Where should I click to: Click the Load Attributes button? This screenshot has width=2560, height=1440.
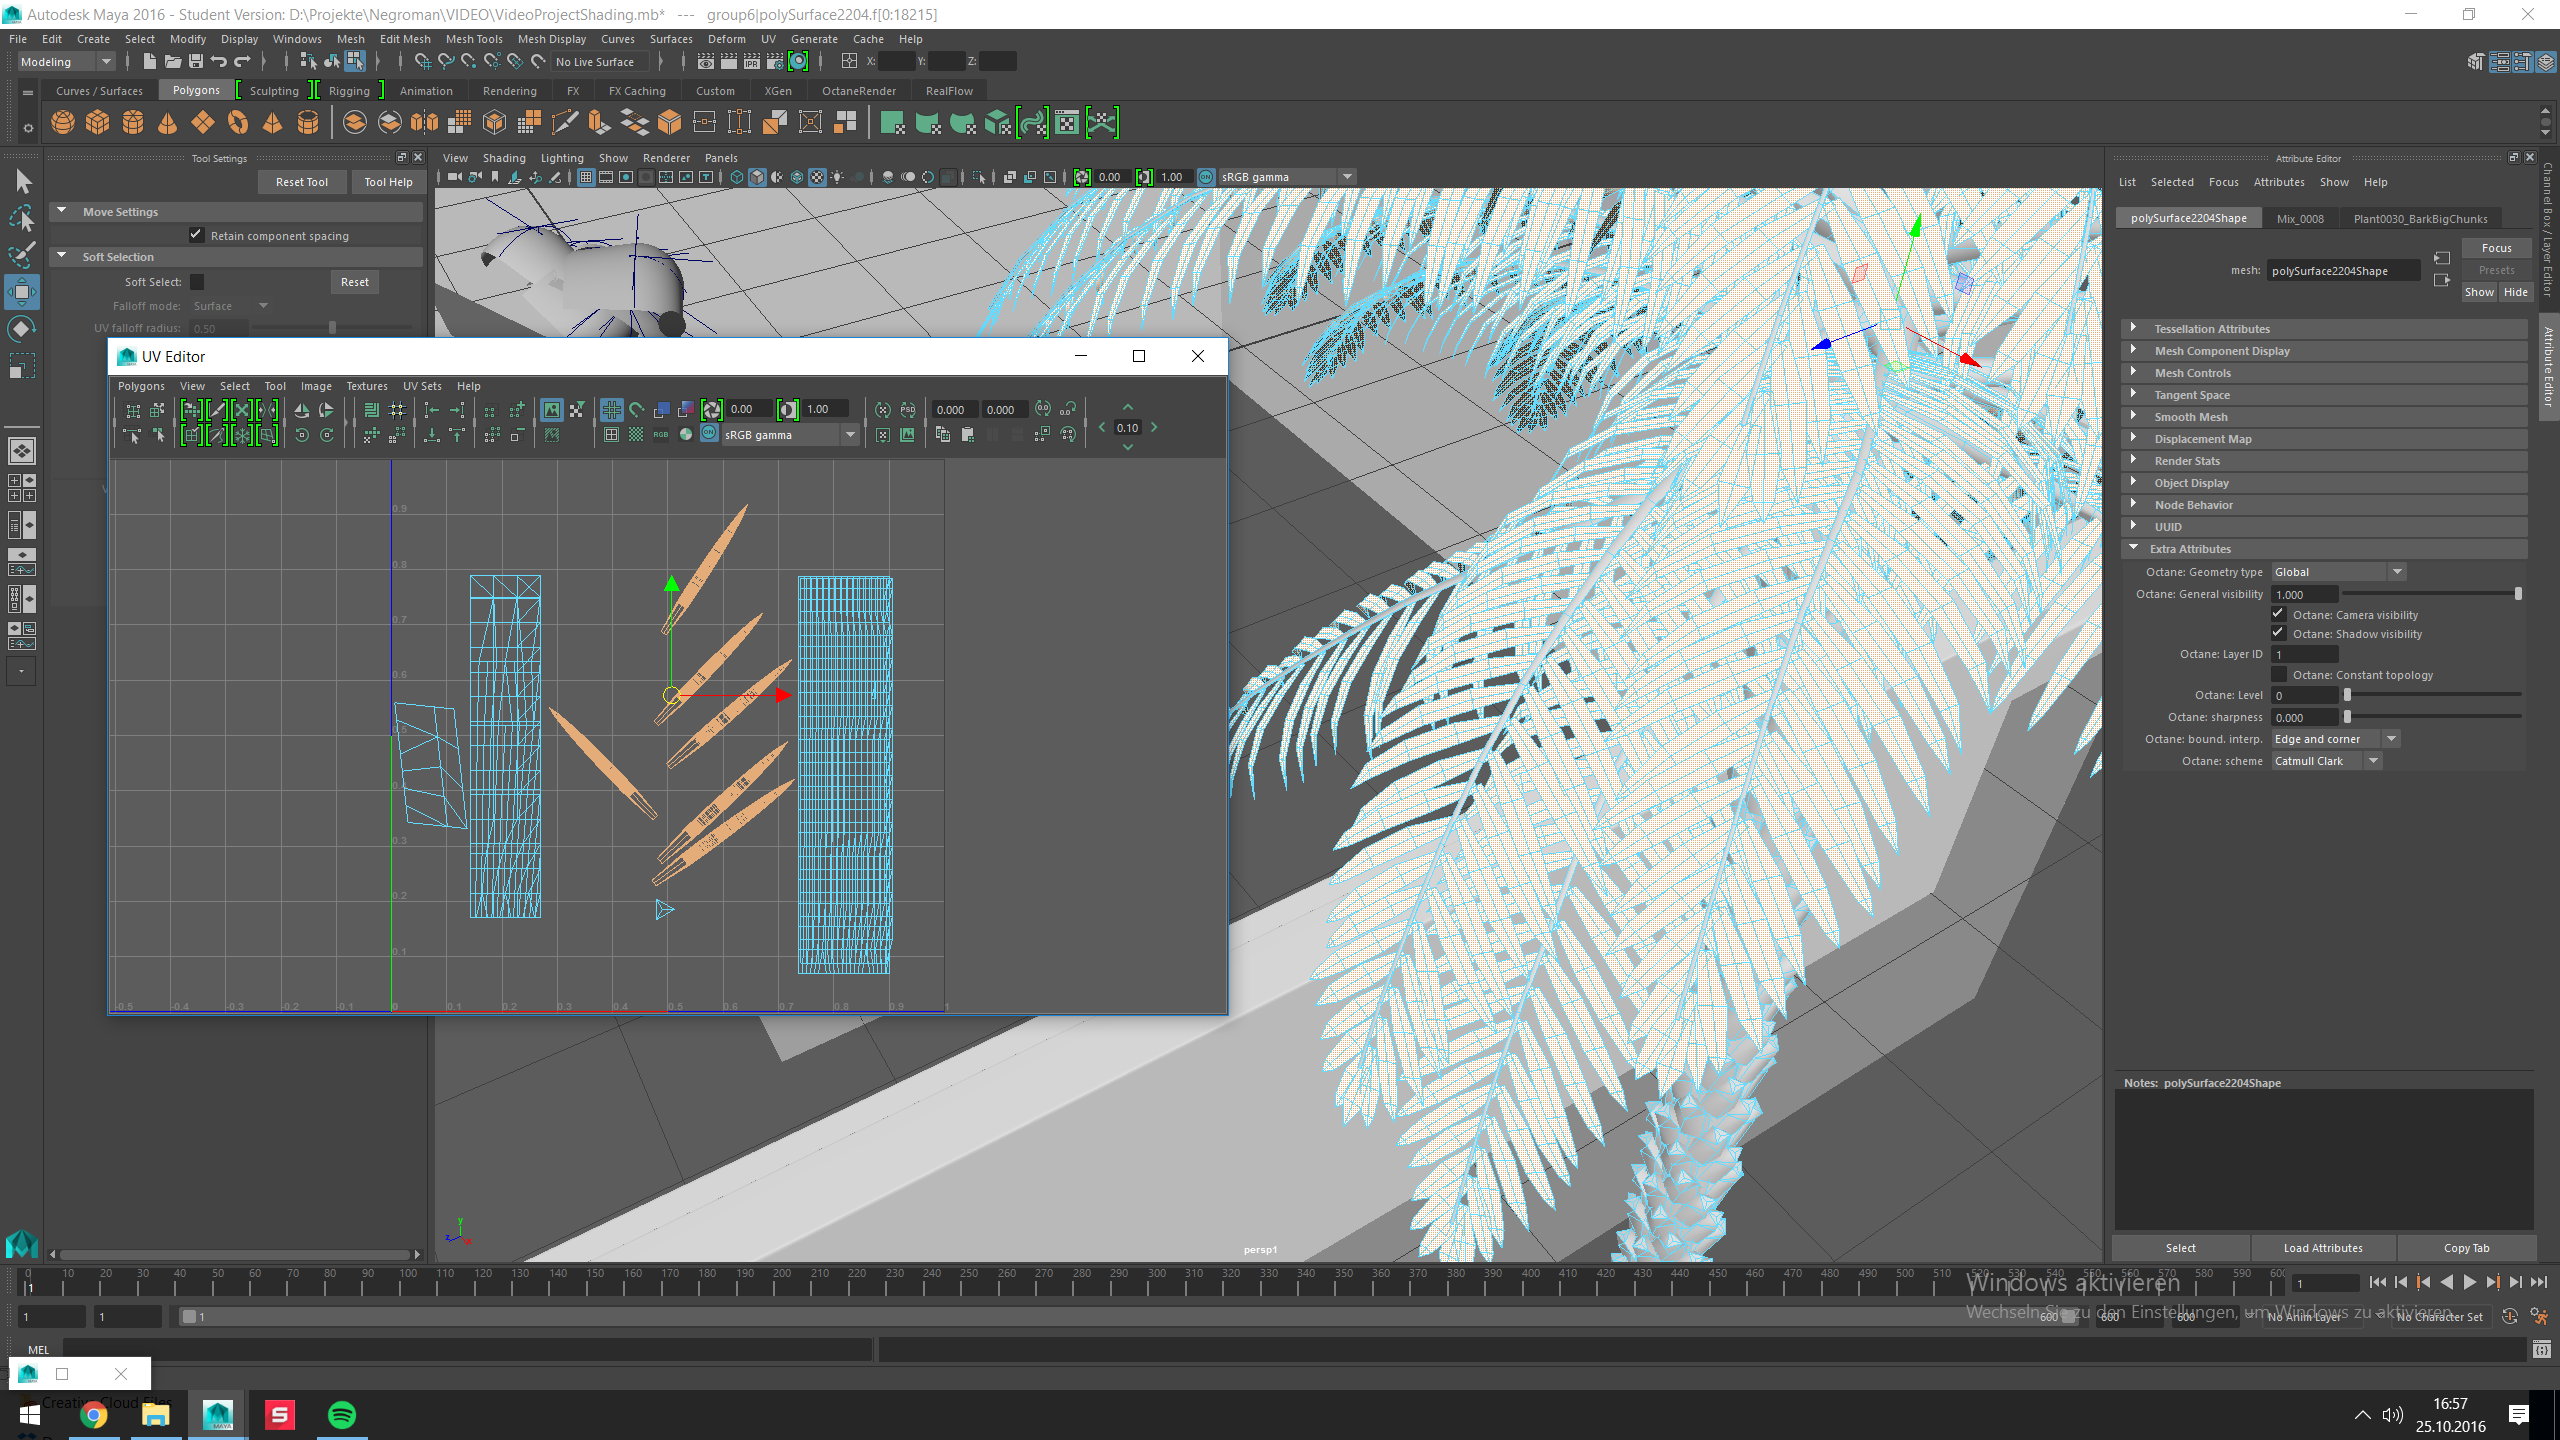click(x=2322, y=1247)
